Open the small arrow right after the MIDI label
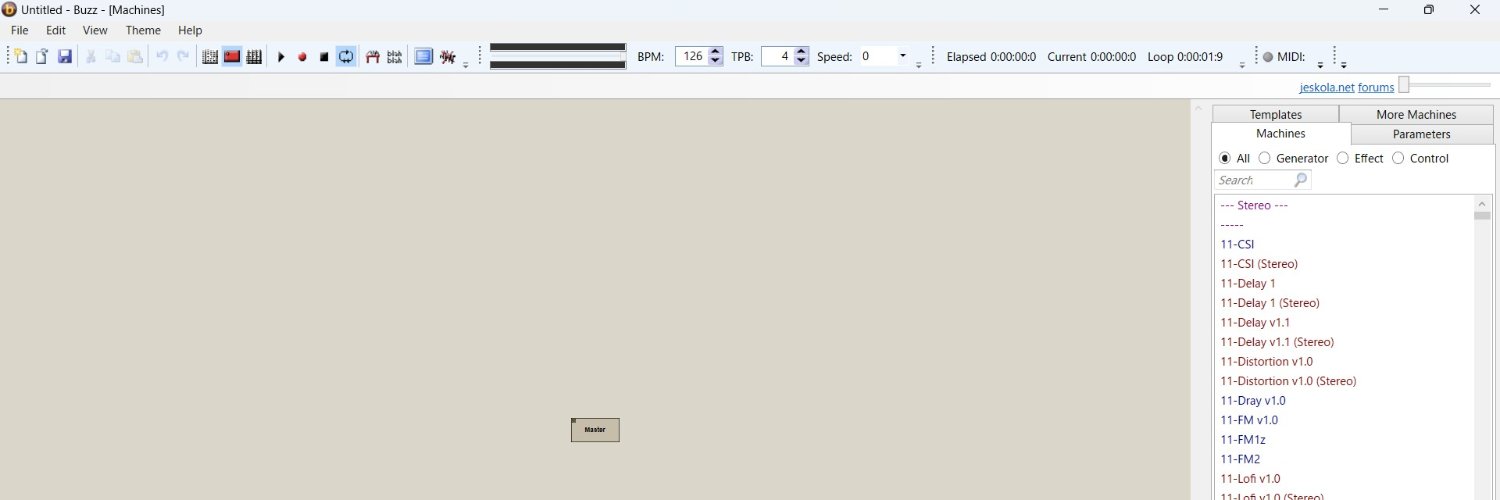 point(1320,65)
